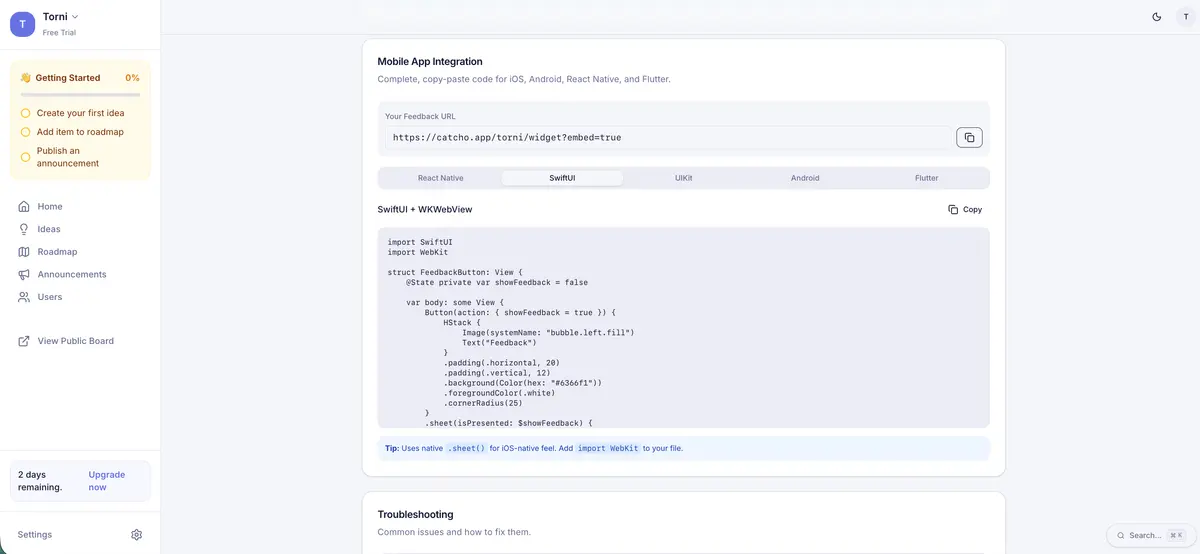Click the Feedback URL input field
The width and height of the screenshot is (1200, 554).
[x=668, y=137]
